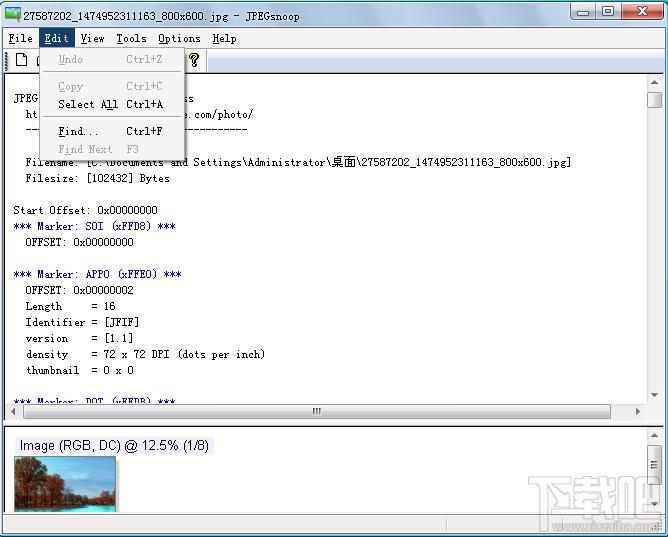Click the Marker: APP0 (xFFE0) line
The image size is (668, 537).
[x=97, y=274]
